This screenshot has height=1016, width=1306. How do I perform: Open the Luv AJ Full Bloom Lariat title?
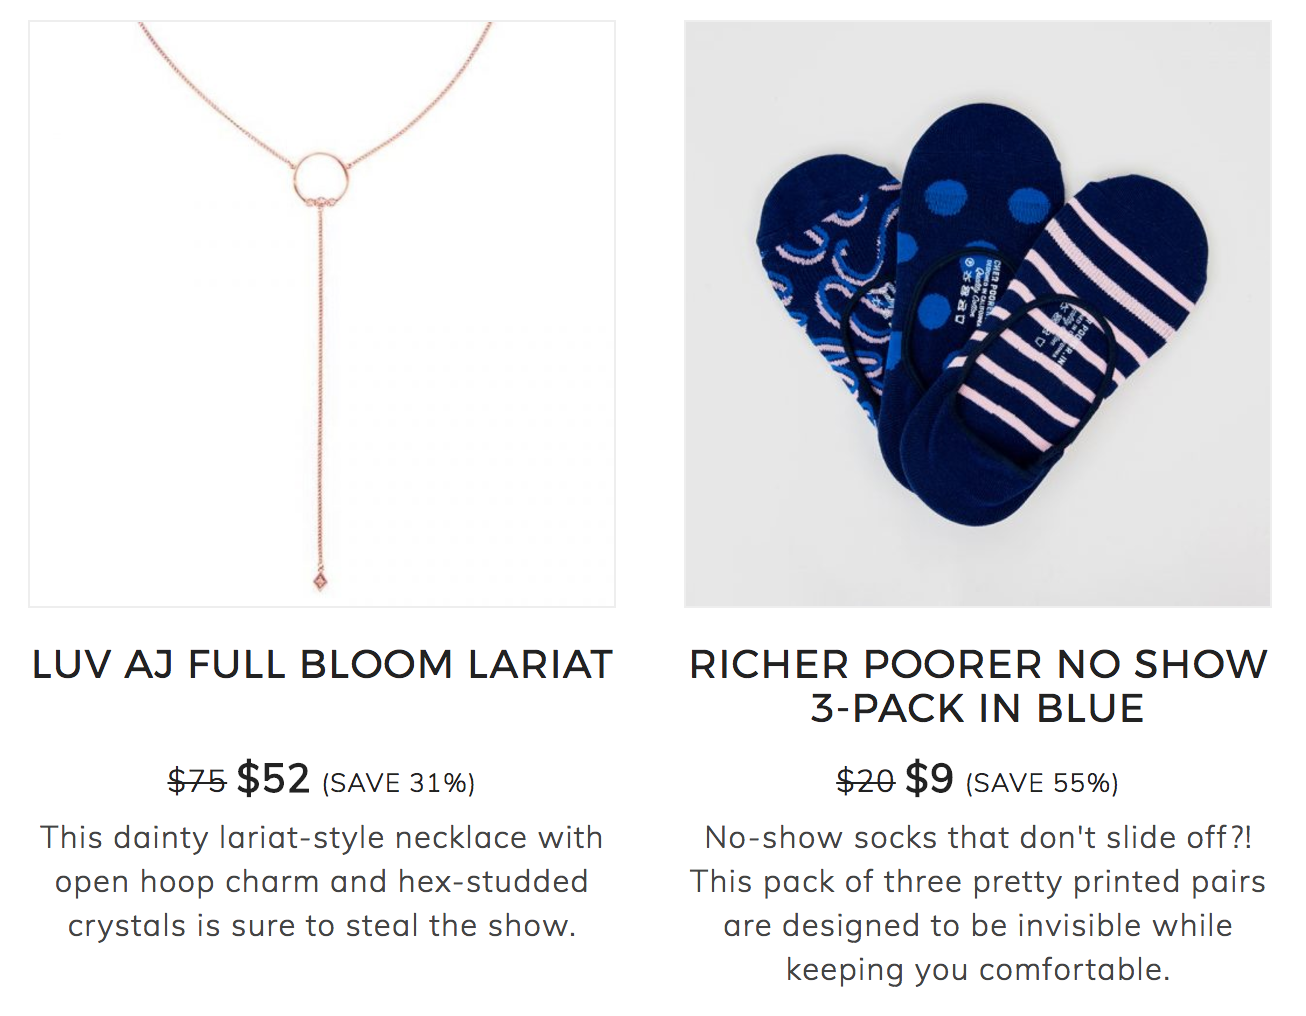pyautogui.click(x=322, y=665)
